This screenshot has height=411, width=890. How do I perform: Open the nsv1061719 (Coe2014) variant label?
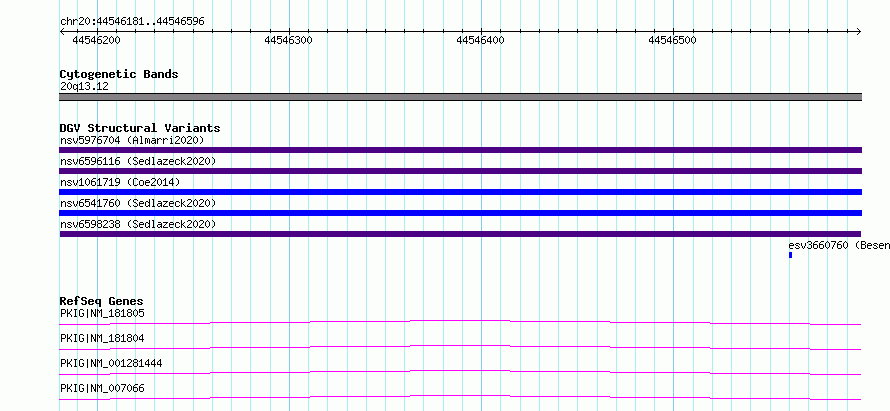120,182
